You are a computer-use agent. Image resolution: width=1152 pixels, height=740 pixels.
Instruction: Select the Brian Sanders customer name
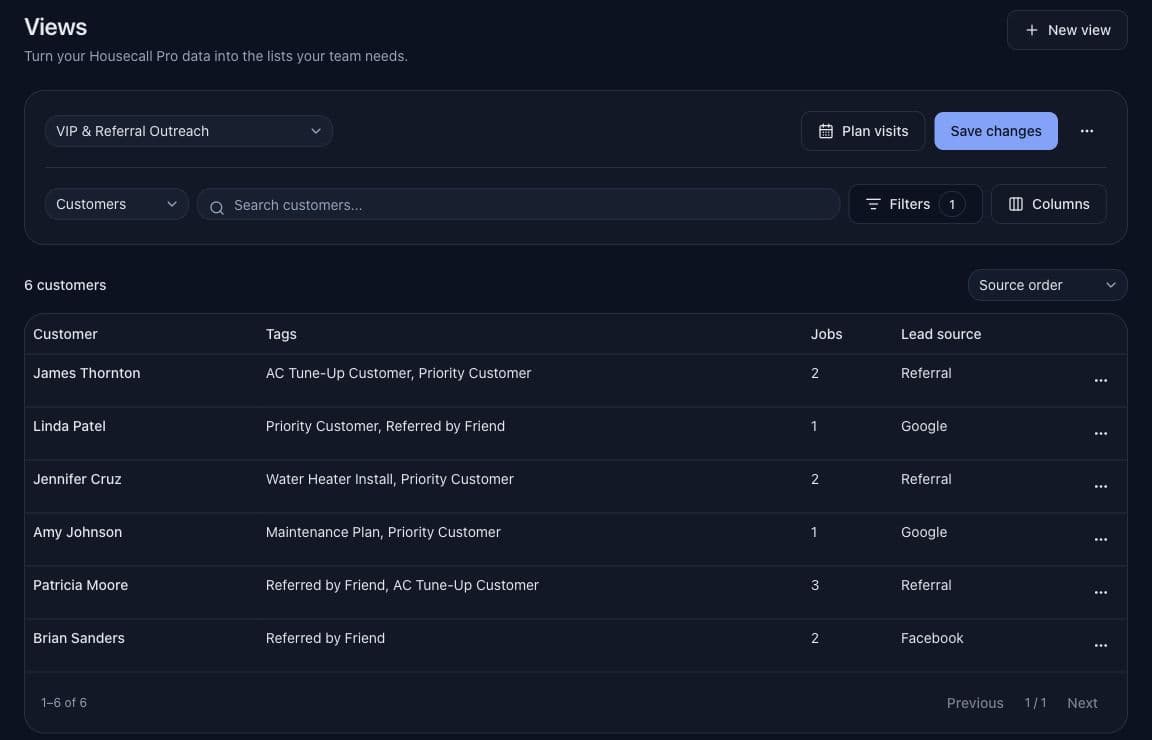(x=79, y=638)
